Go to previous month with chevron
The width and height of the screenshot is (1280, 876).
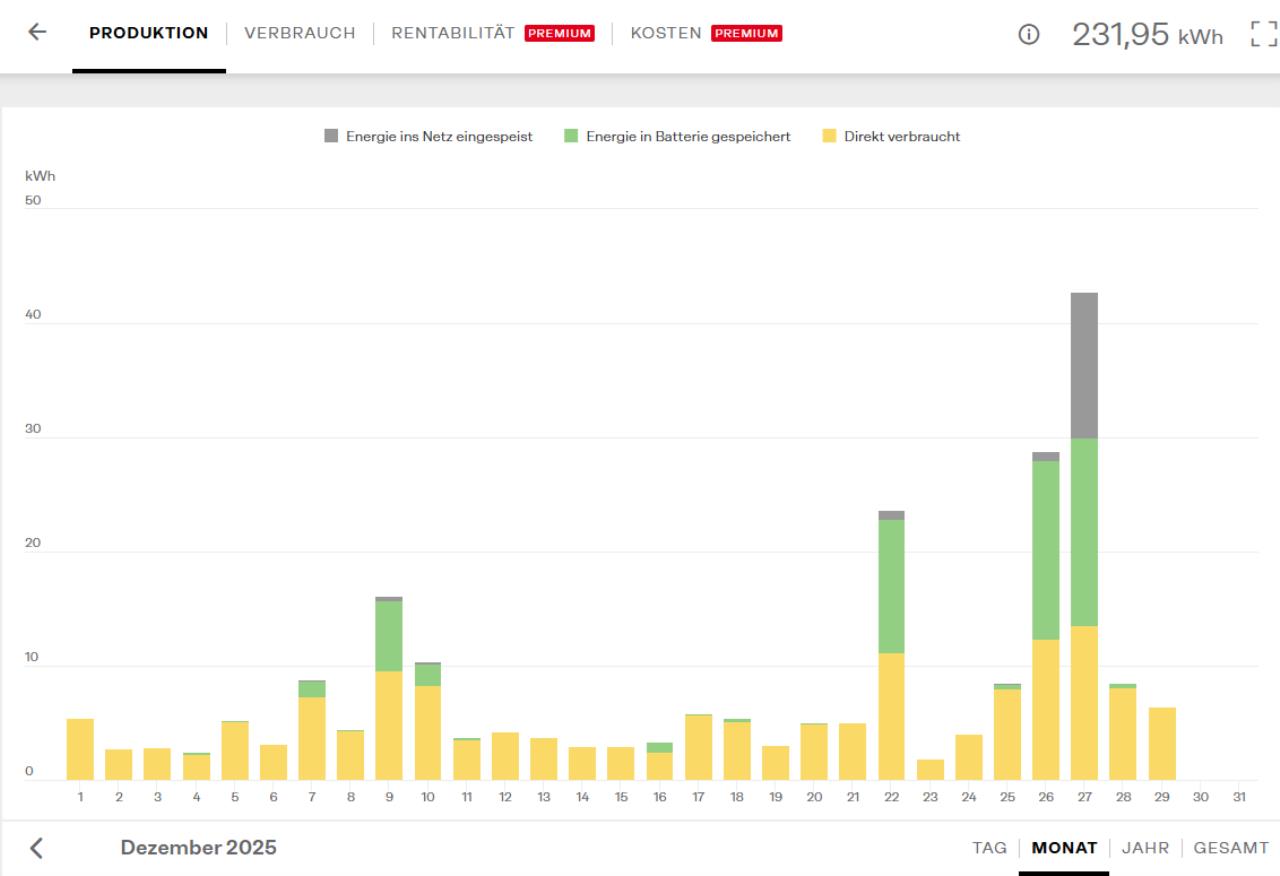coord(36,848)
